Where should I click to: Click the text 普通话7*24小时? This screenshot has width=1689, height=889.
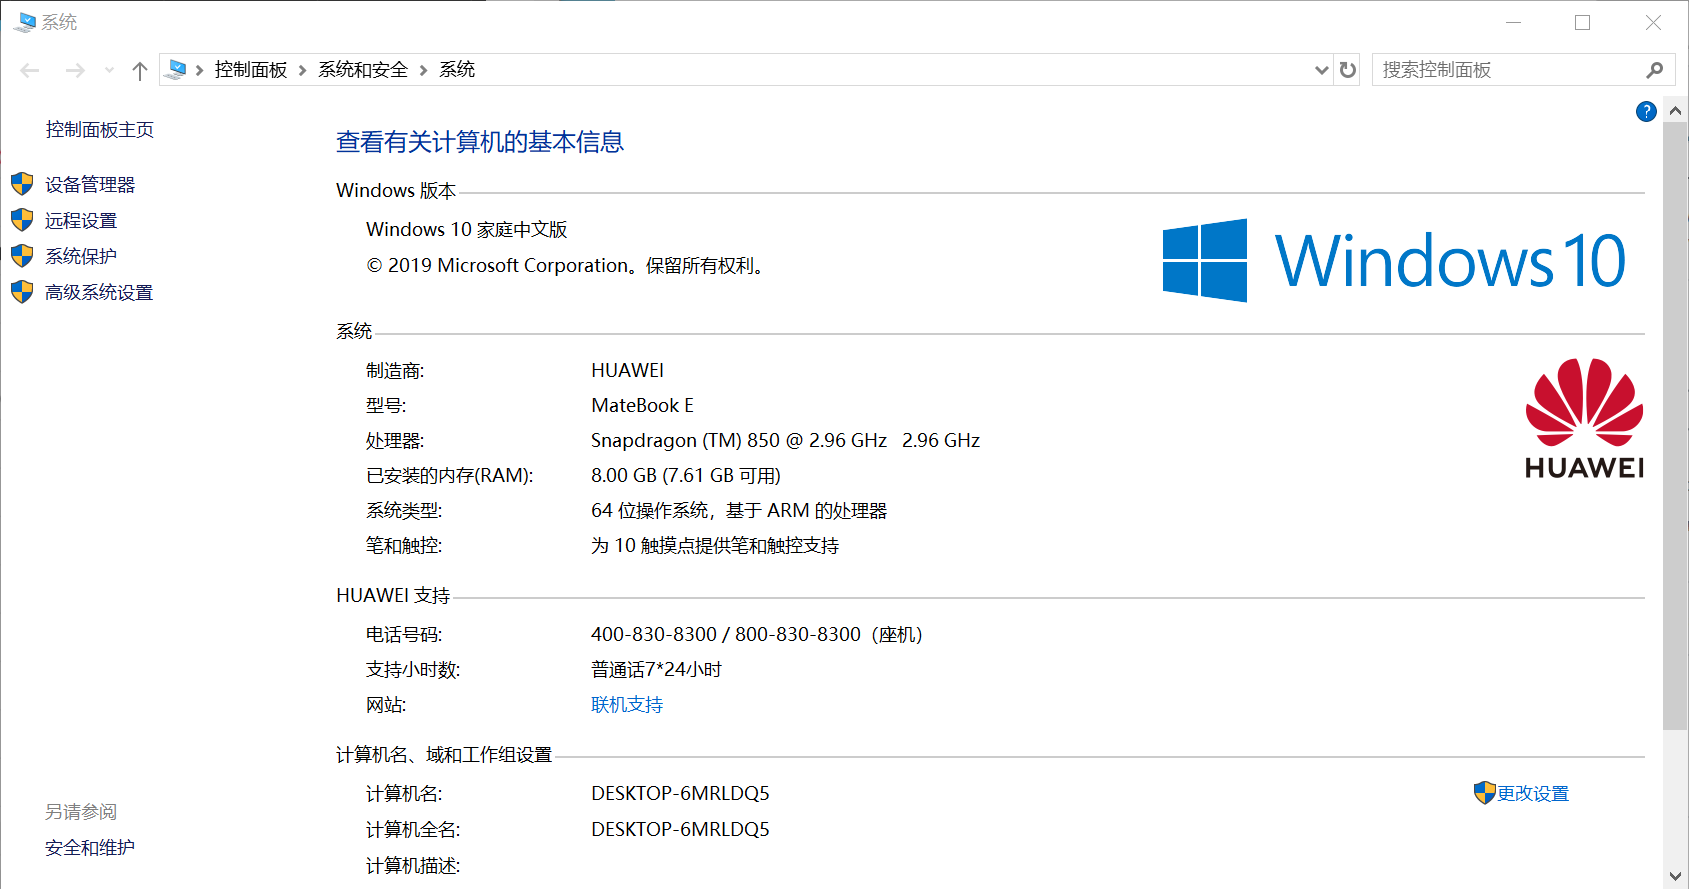pos(656,670)
